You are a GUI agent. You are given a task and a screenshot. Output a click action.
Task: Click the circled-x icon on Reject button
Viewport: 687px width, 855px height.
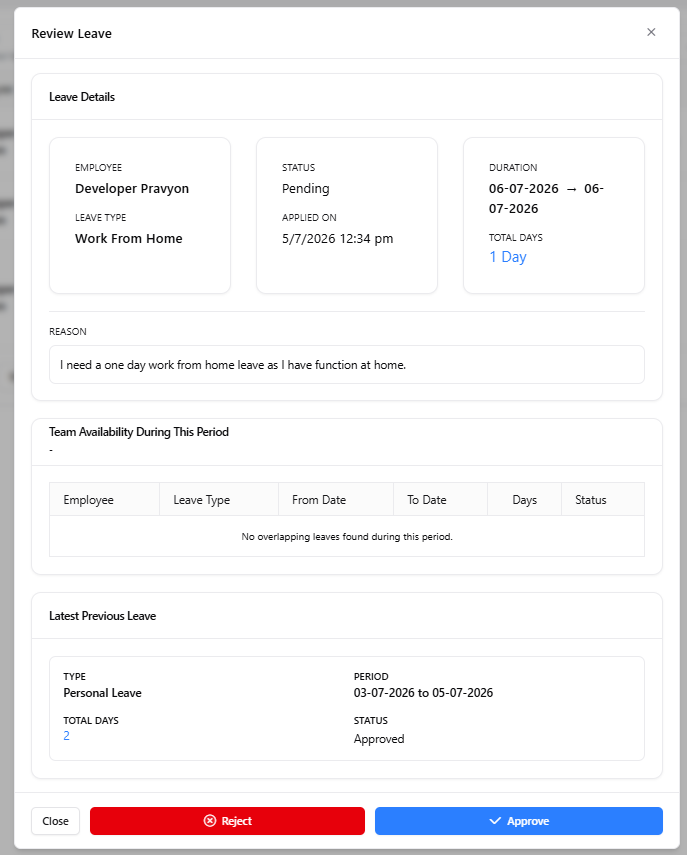[x=210, y=821]
